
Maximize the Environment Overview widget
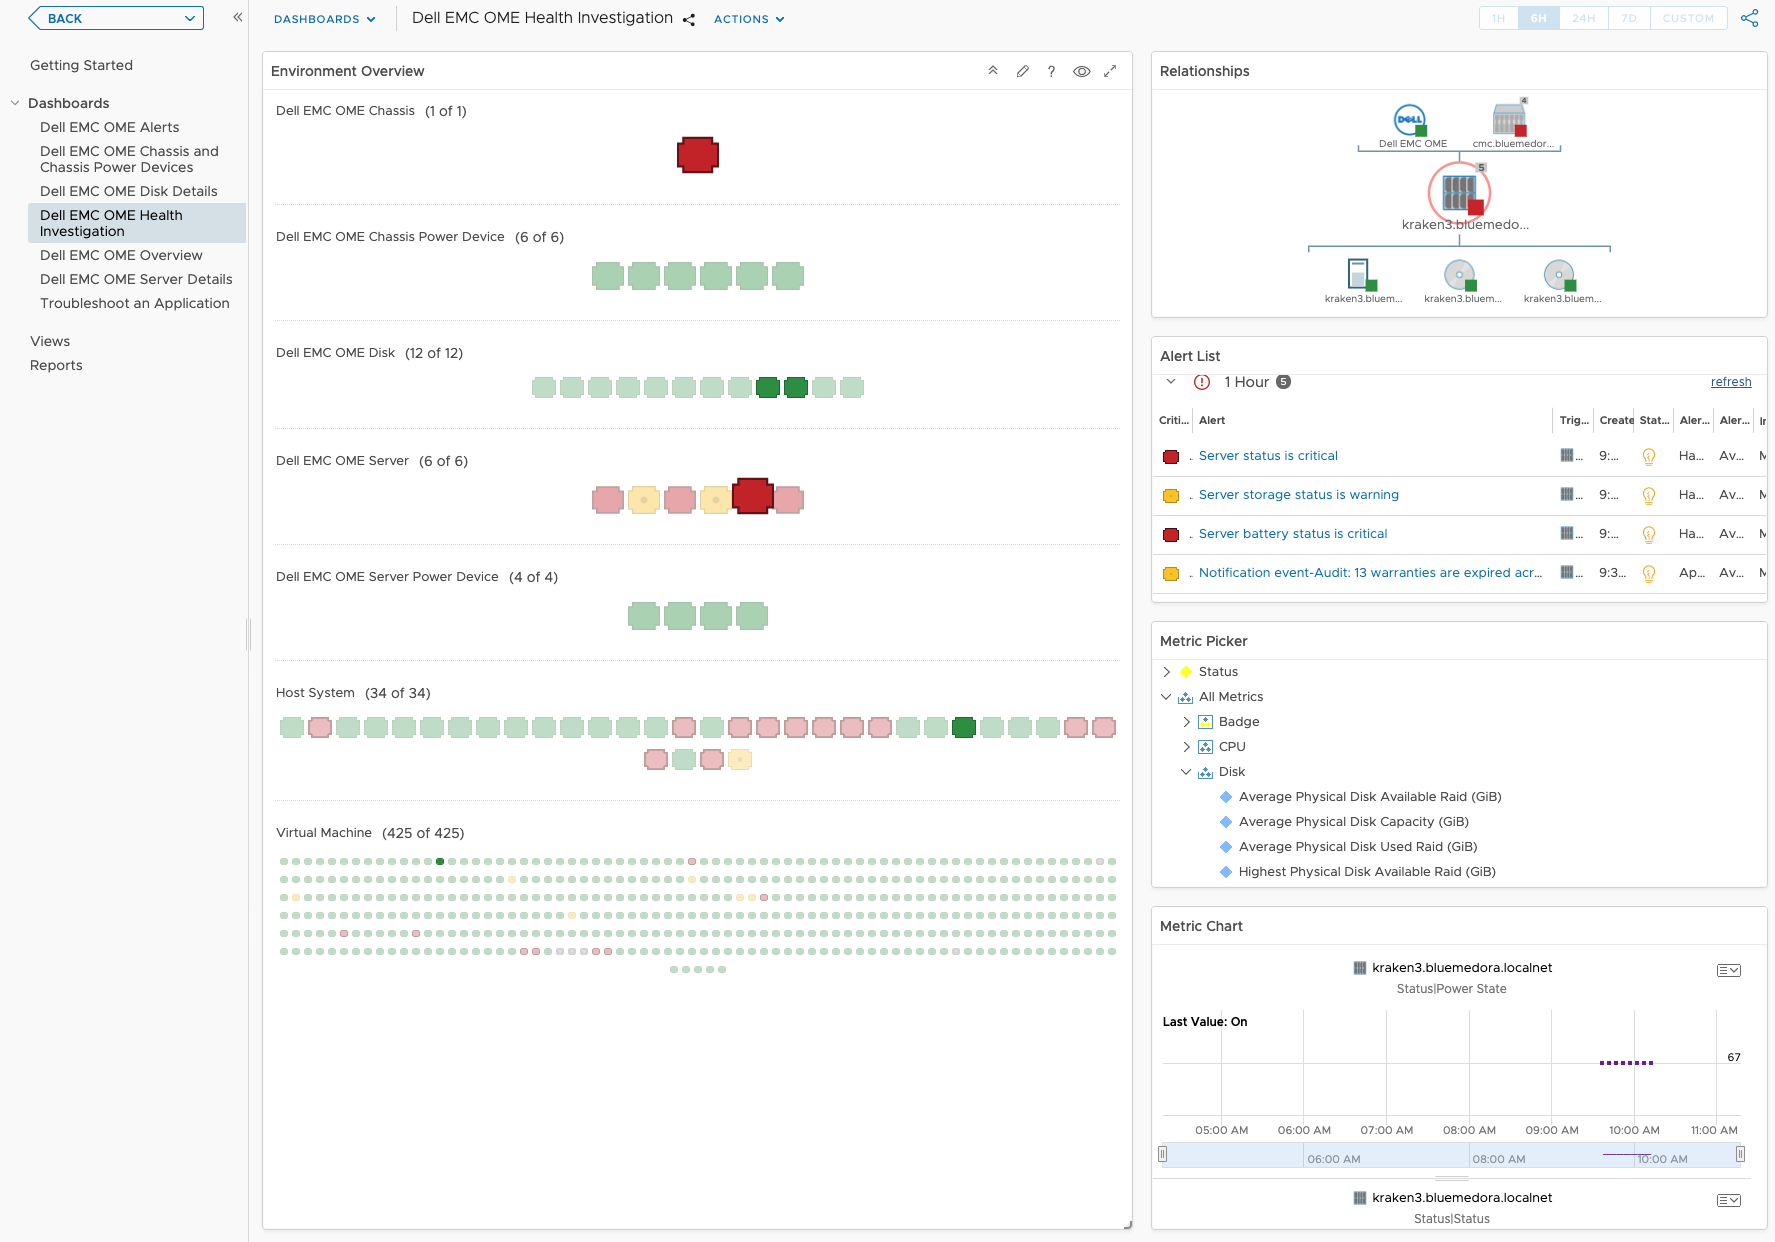click(1110, 71)
